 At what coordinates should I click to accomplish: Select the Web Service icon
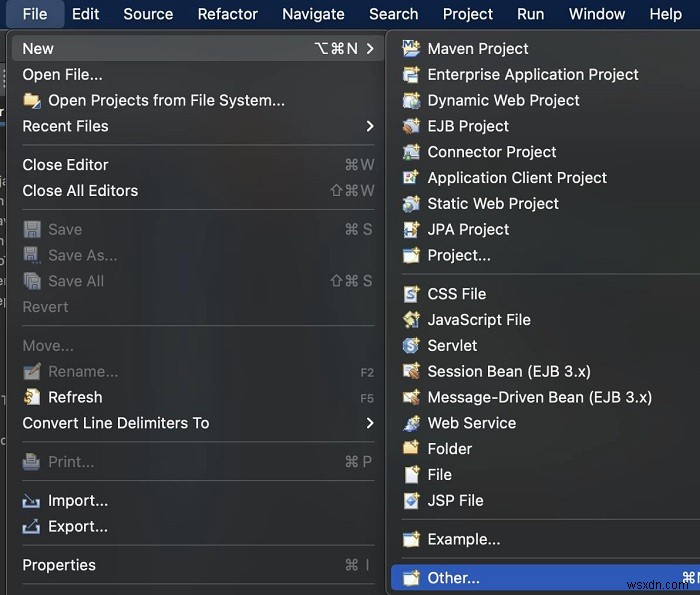coord(411,423)
